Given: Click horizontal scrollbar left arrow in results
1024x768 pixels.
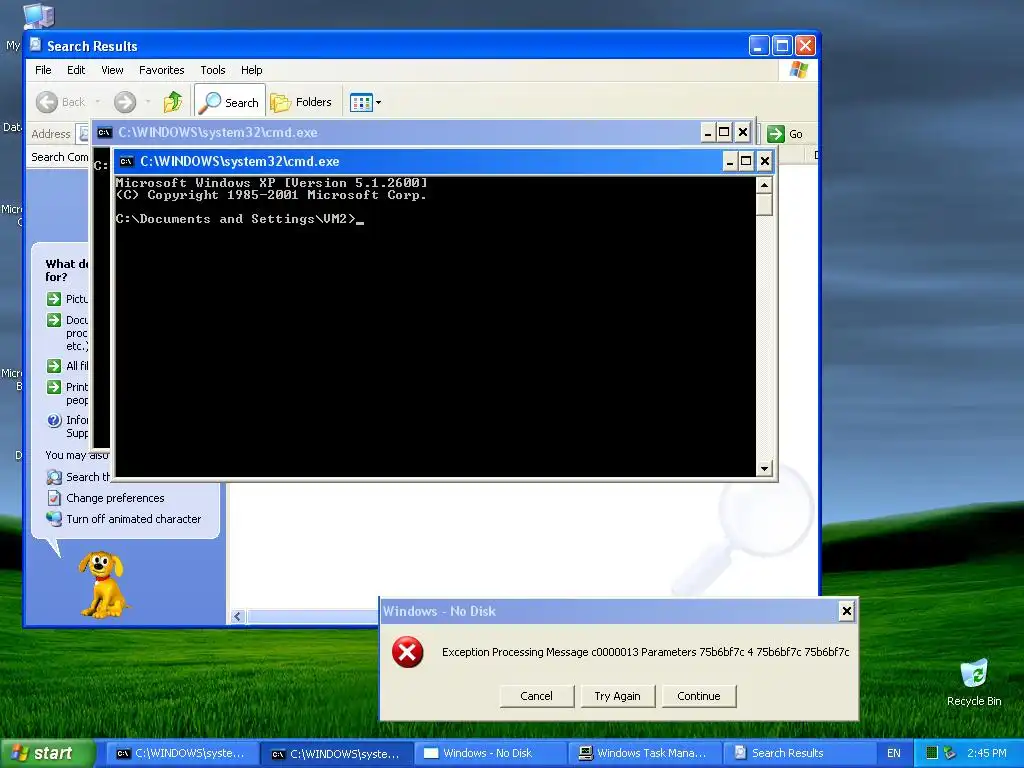Looking at the screenshot, I should 238,616.
